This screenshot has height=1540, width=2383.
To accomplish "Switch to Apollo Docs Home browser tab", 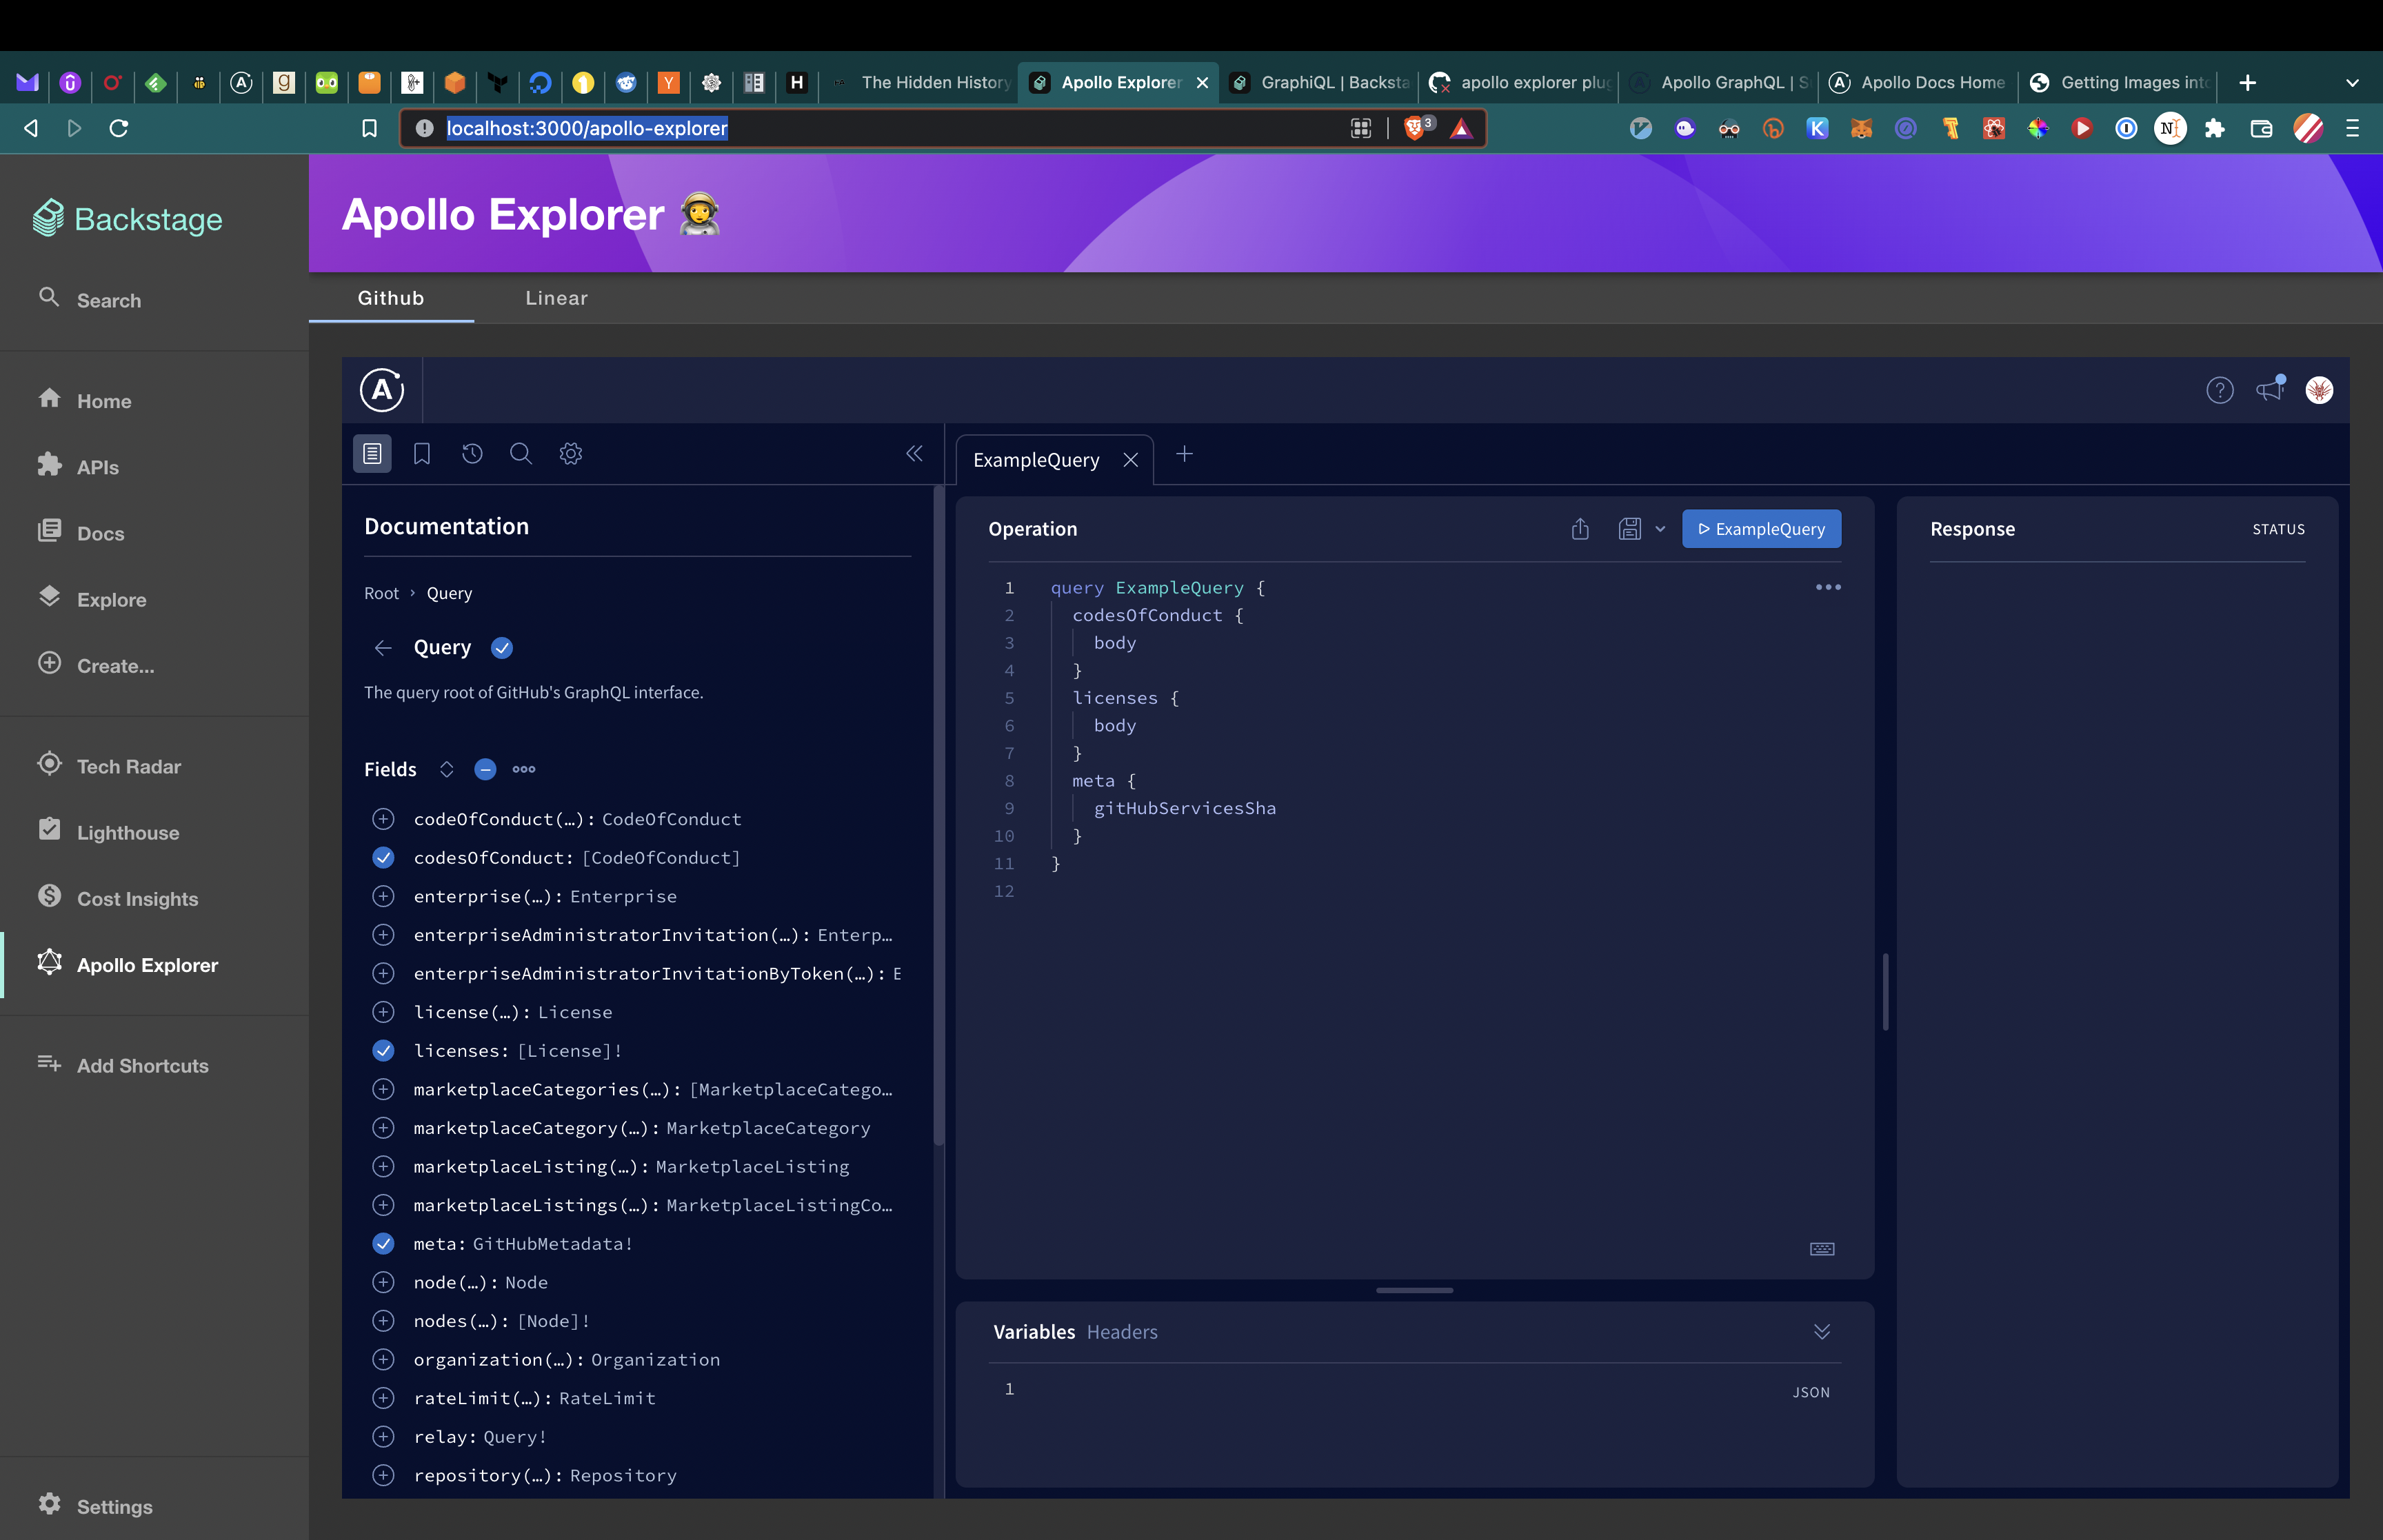I will (1917, 82).
